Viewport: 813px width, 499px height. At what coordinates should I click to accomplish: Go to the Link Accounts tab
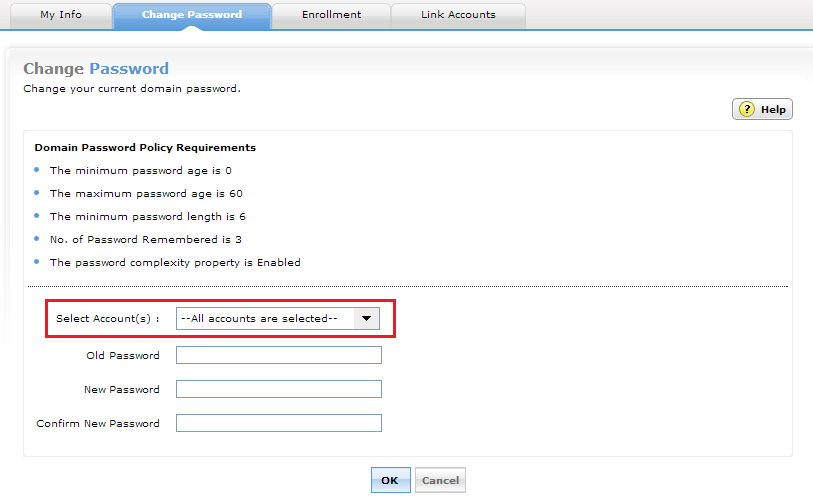[x=457, y=15]
